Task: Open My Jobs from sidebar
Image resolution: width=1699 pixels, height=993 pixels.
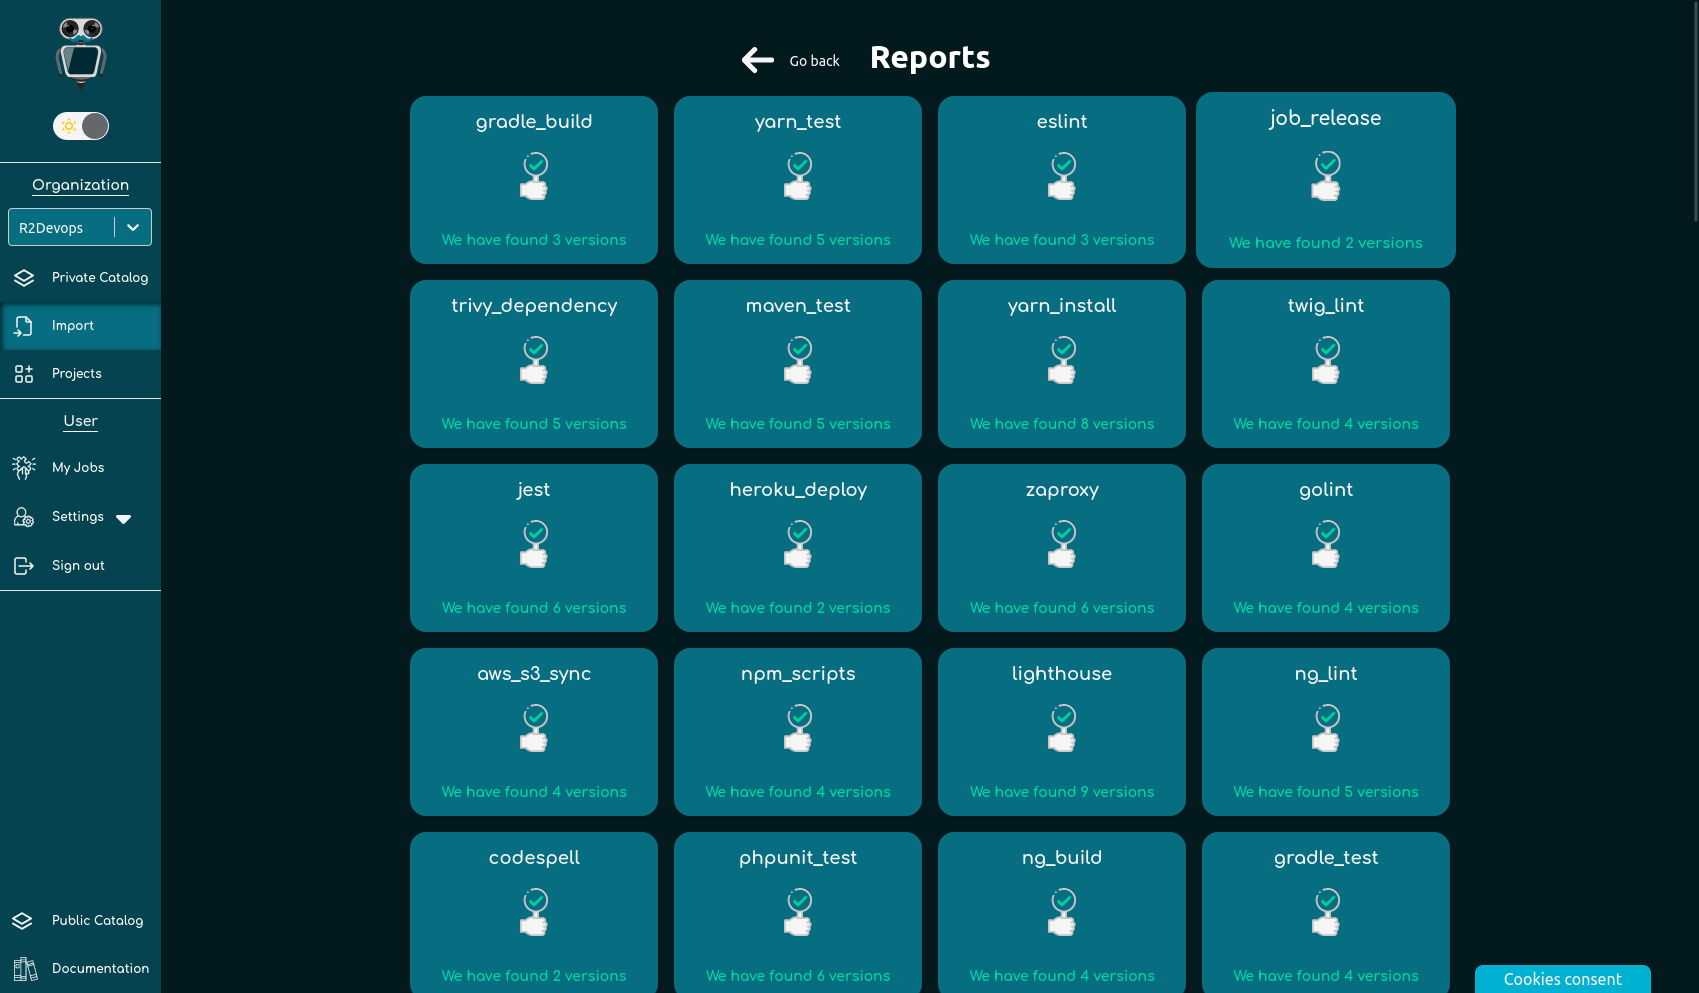Action: pos(78,468)
